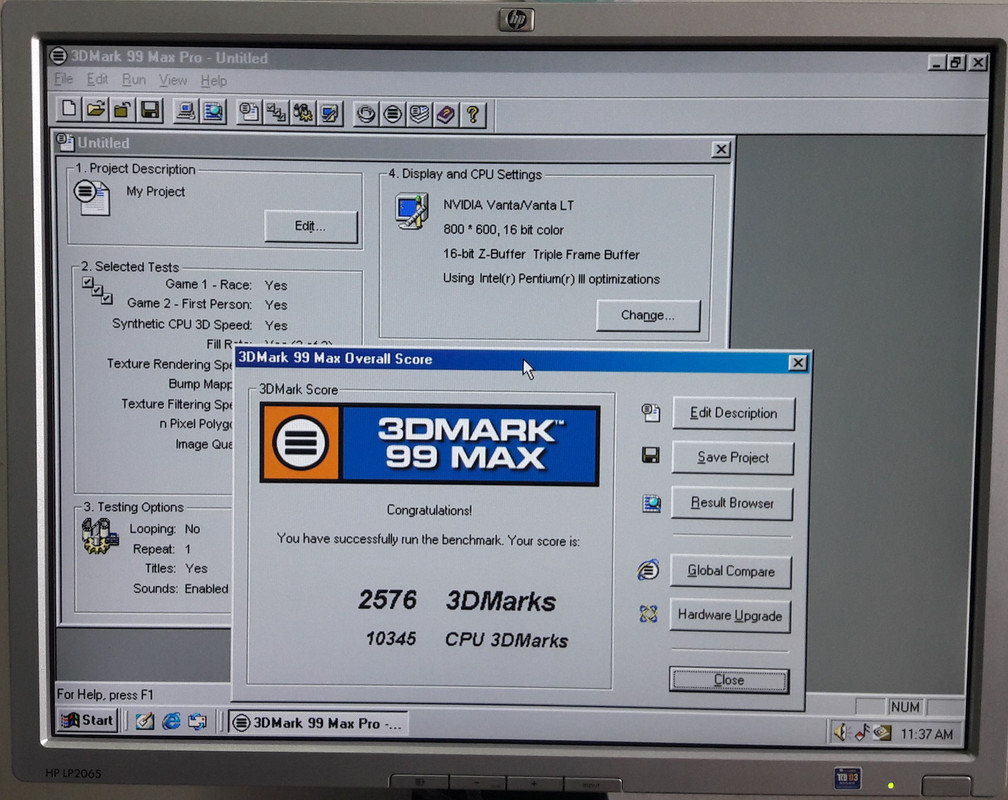Click the Sounds: Enabled option text
Screen dimensions: 1008x800
[181, 588]
